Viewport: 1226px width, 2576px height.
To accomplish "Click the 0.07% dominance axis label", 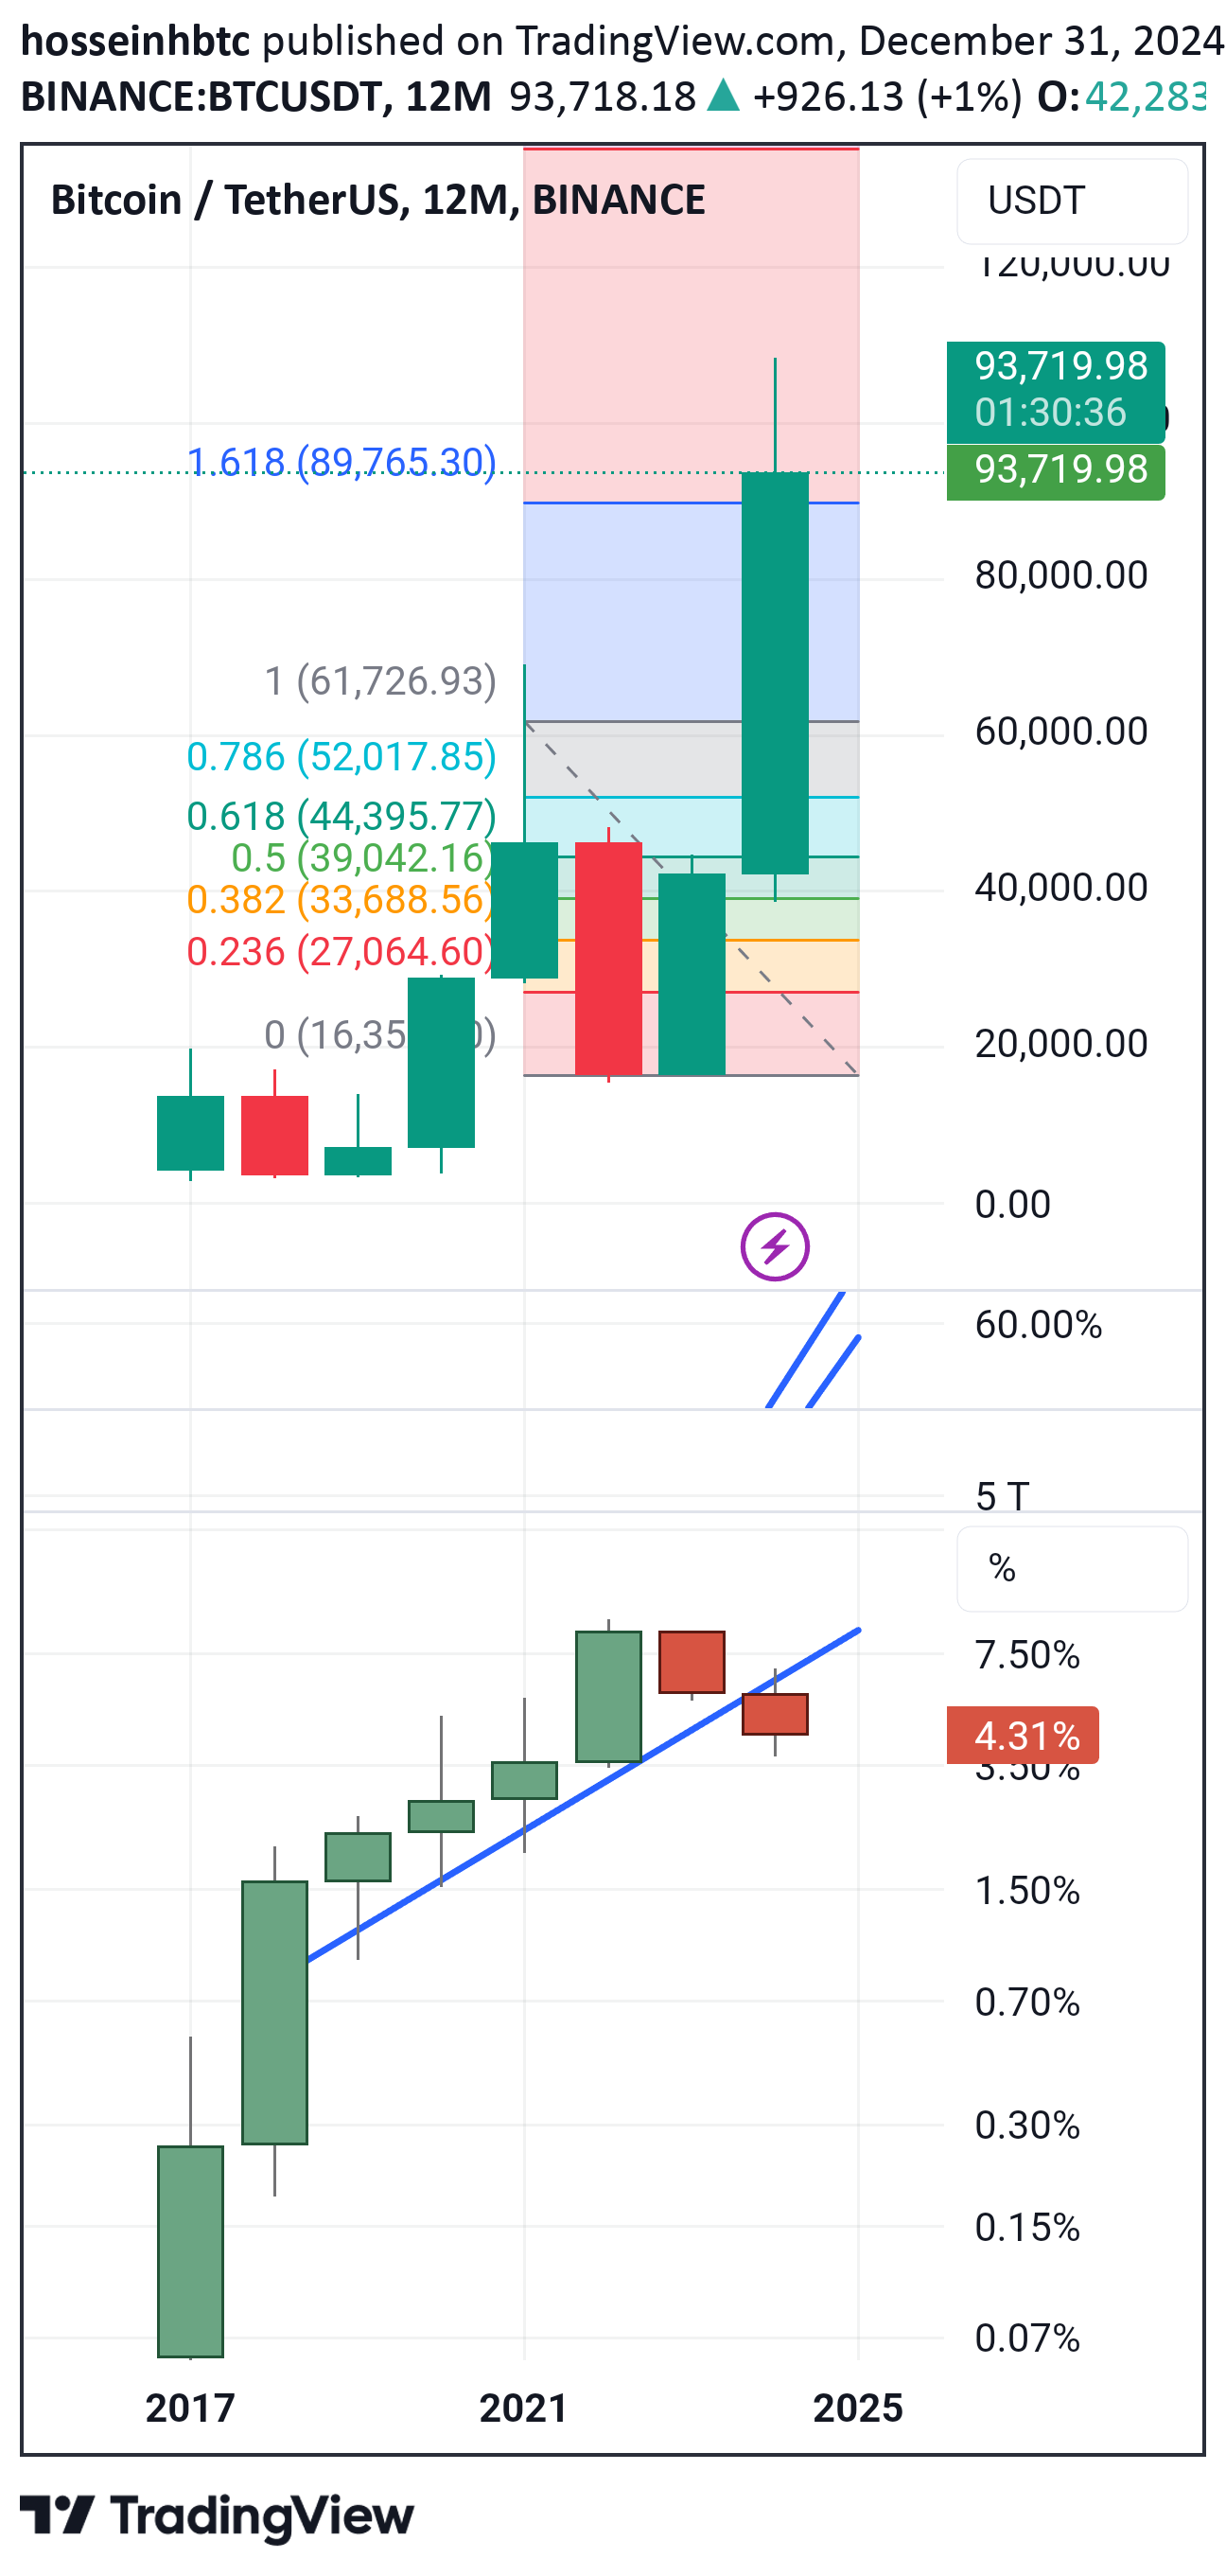I will point(1028,2339).
